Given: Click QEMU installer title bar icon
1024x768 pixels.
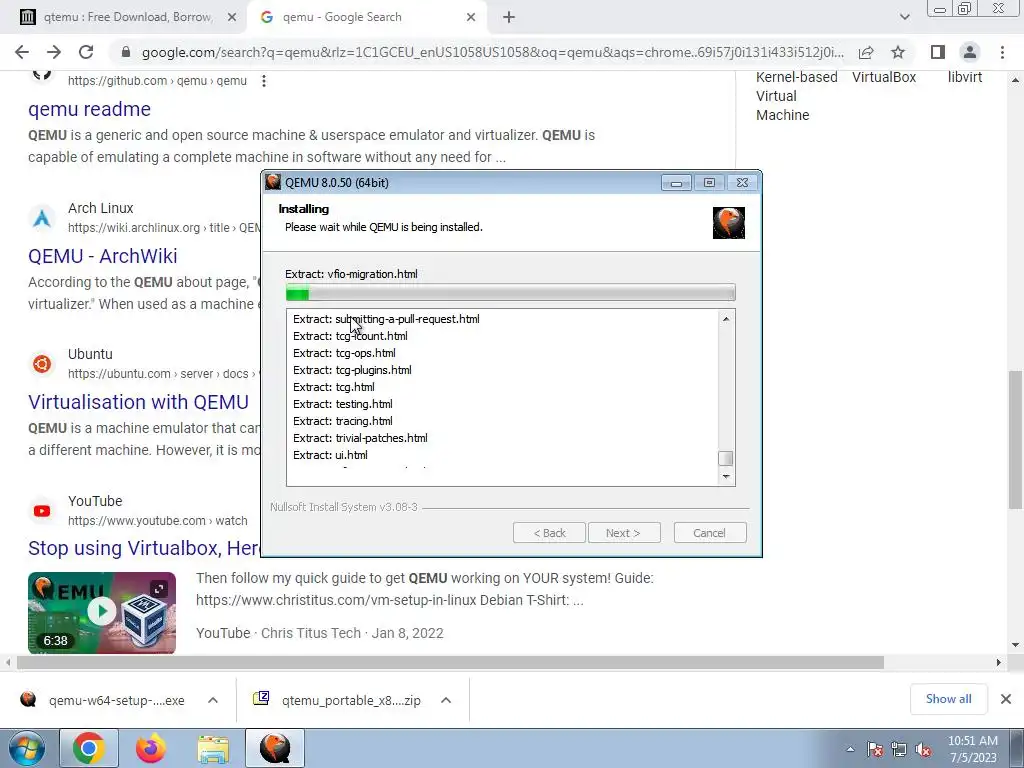Looking at the screenshot, I should 273,182.
